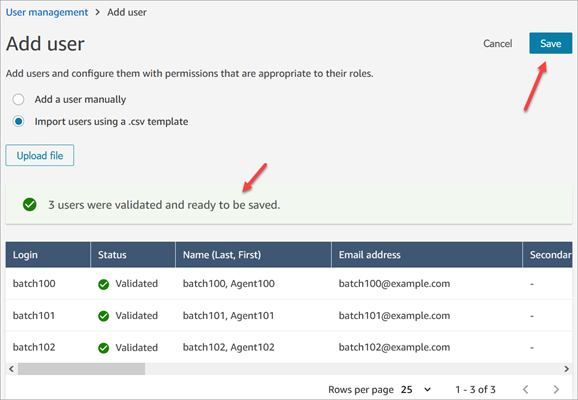The width and height of the screenshot is (578, 400).
Task: Click the horizontal scrollbar left arrow
Action: (11, 369)
